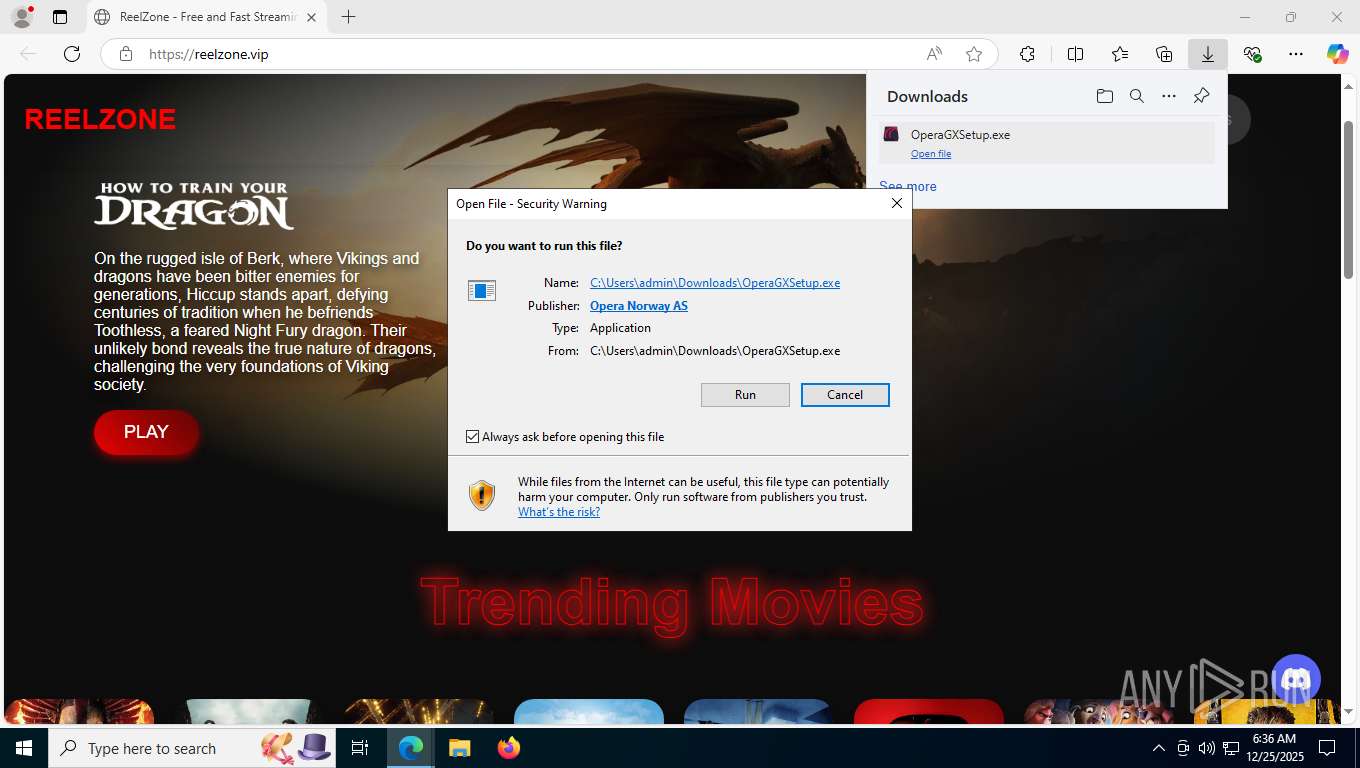Open the Windows Start menu
The image size is (1360, 768).
24,748
